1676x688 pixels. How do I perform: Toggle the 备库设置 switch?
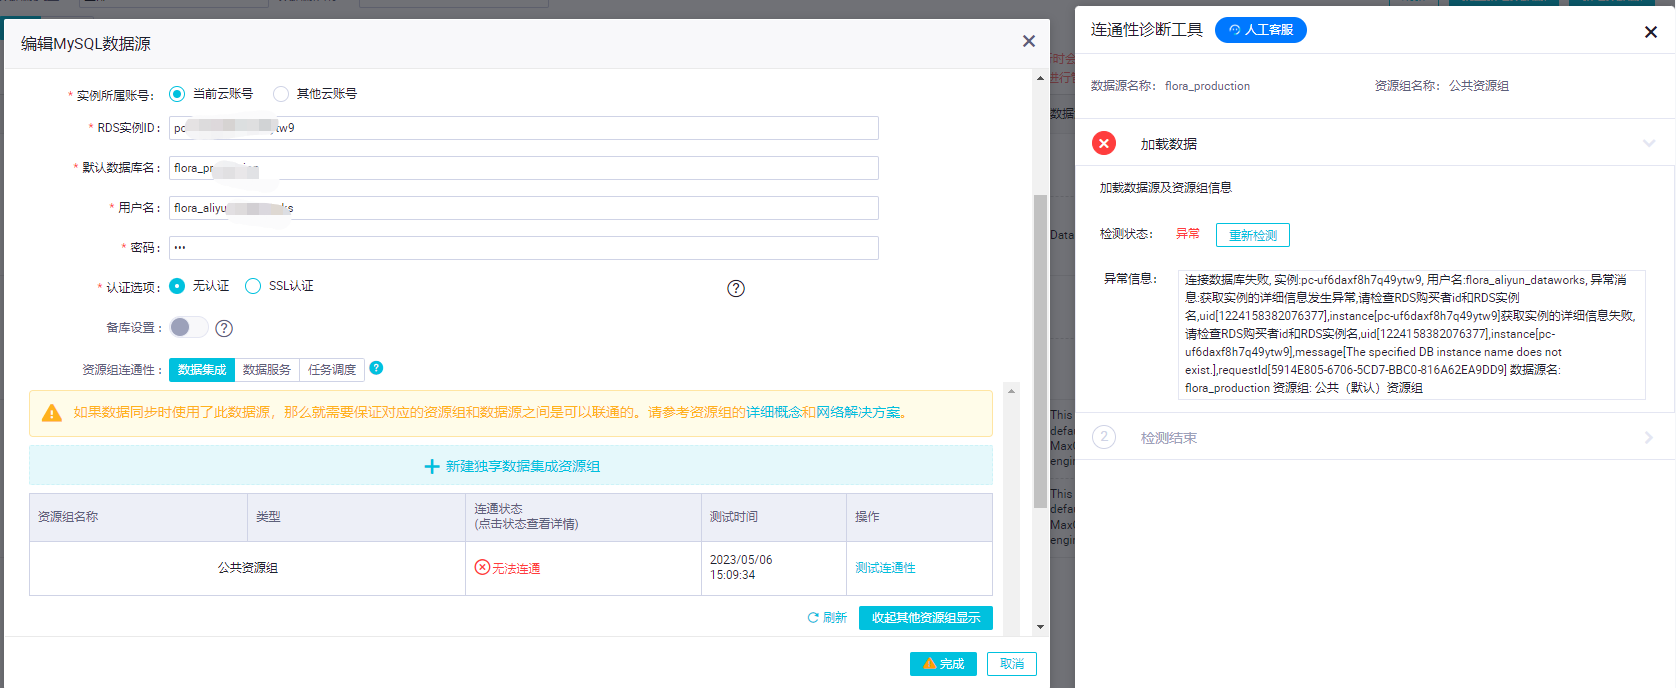click(x=189, y=327)
